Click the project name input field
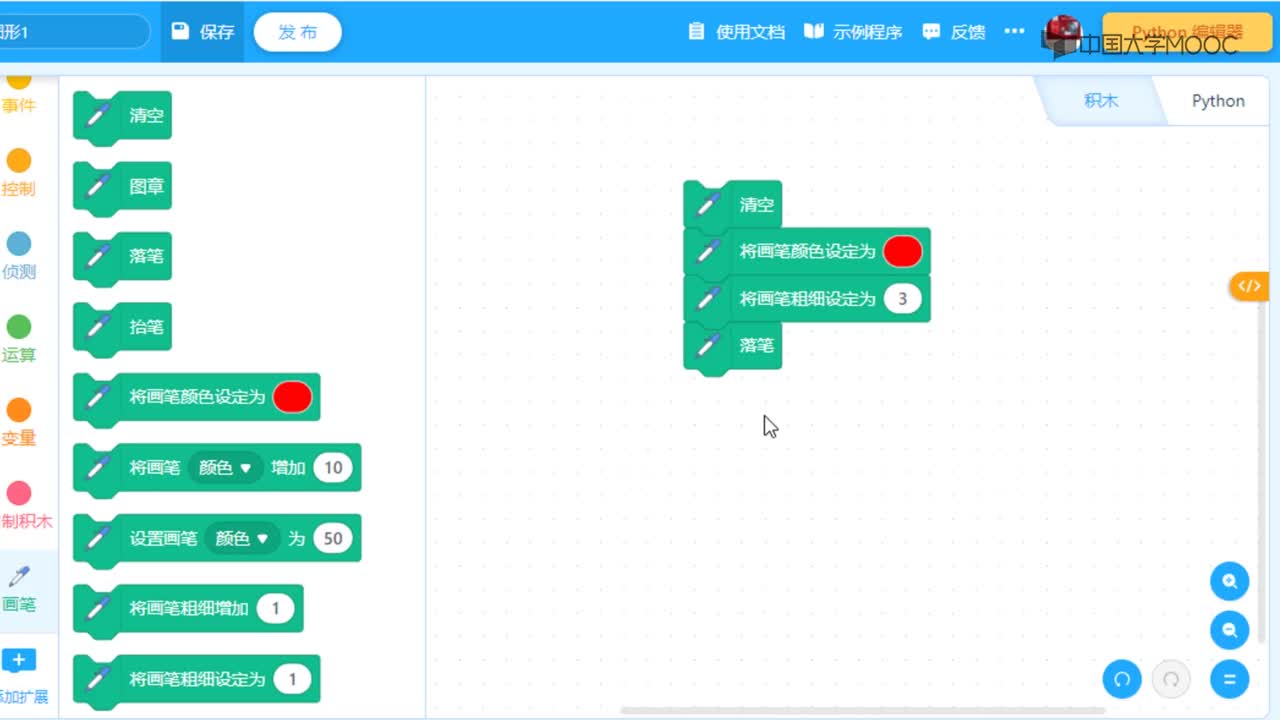 pyautogui.click(x=75, y=32)
